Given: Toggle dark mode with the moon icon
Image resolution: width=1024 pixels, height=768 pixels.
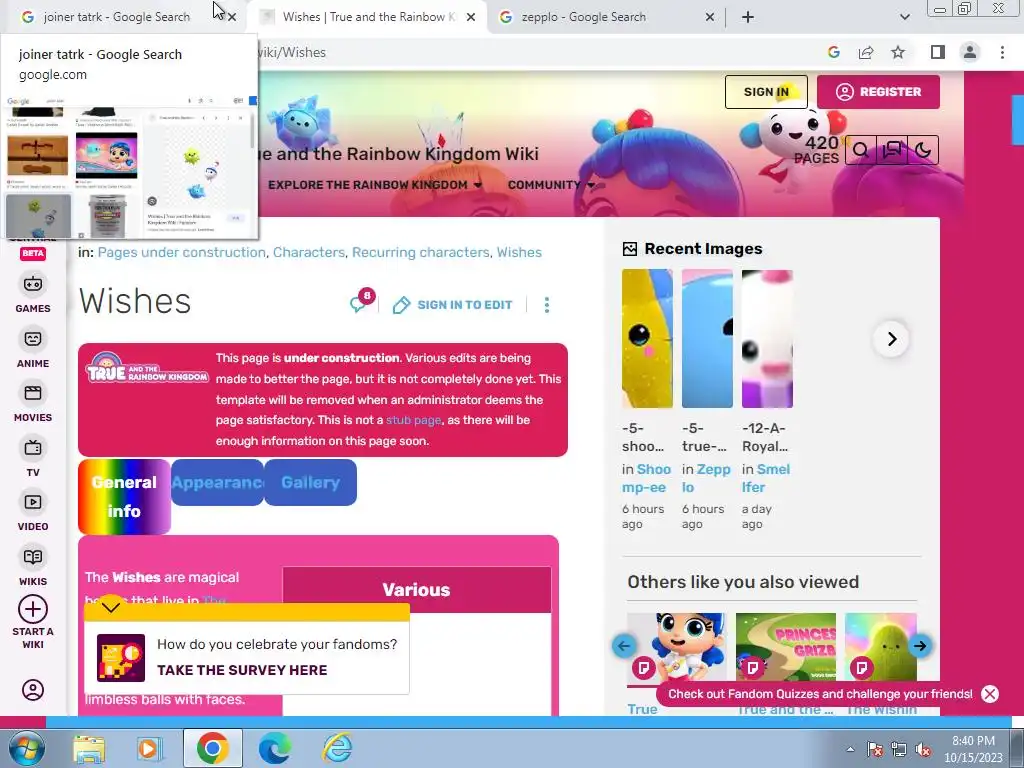Looking at the screenshot, I should (923, 150).
